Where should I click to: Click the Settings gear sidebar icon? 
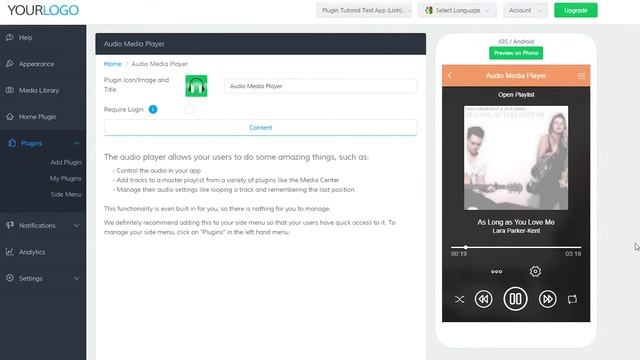coord(10,278)
